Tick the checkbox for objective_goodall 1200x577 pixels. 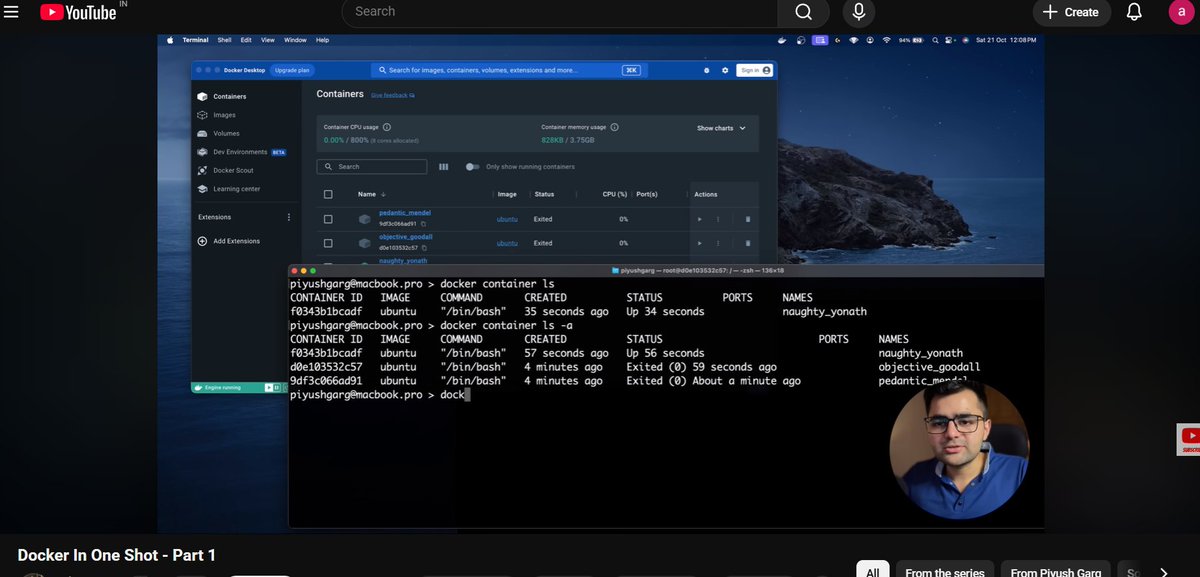click(x=328, y=243)
